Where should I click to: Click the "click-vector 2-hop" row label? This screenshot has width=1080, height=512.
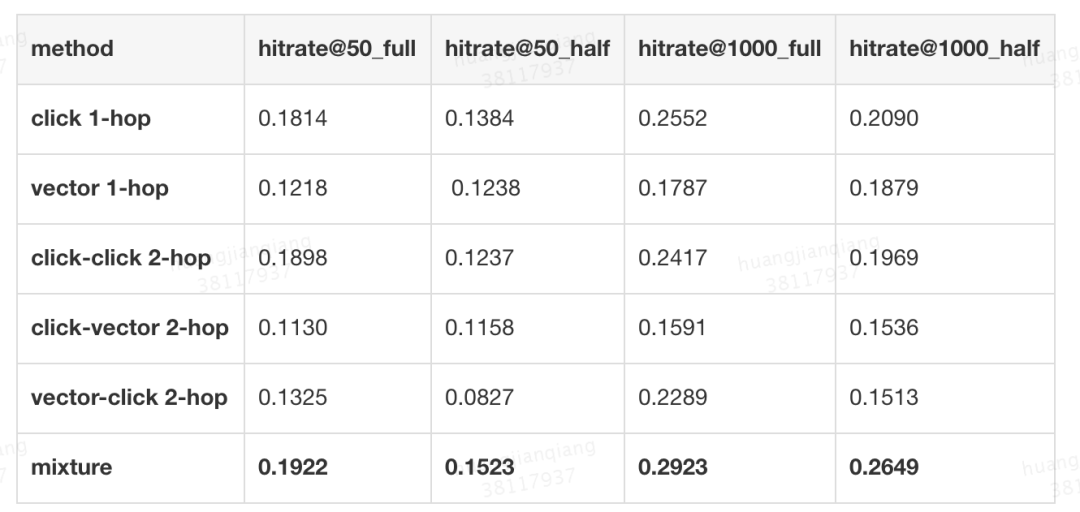pyautogui.click(x=130, y=328)
